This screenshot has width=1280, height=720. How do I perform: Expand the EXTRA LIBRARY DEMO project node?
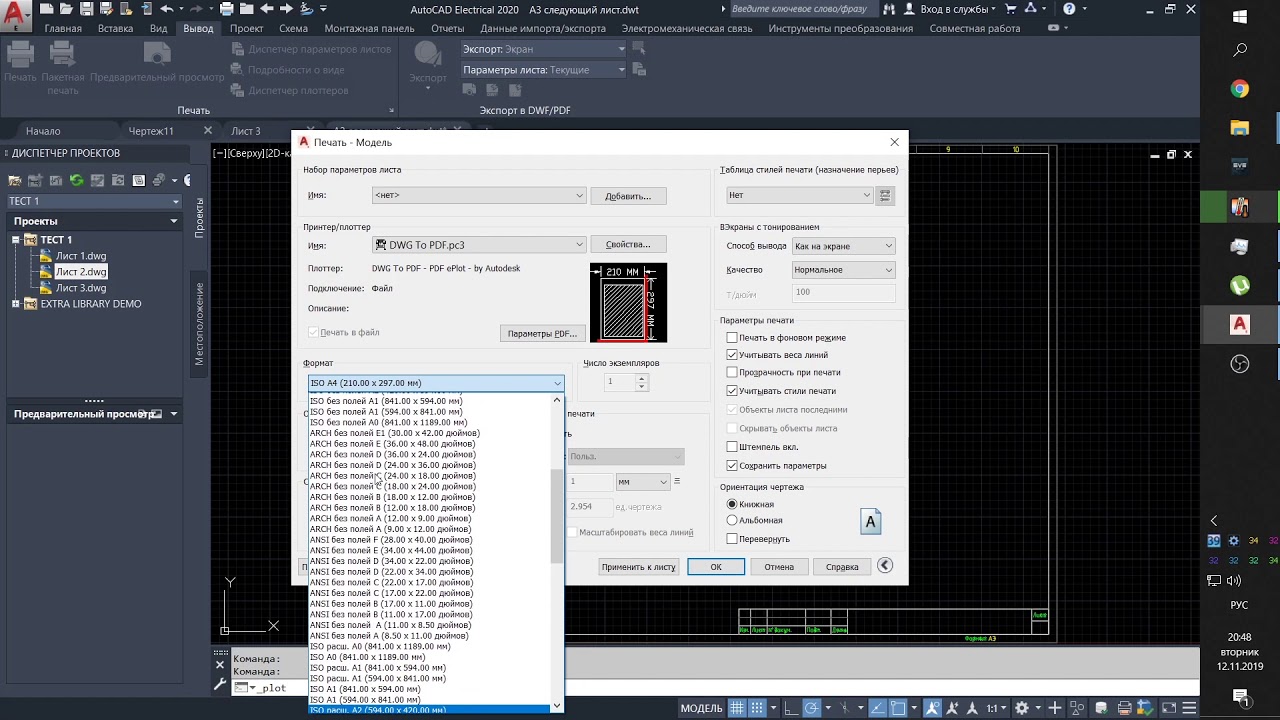pyautogui.click(x=16, y=304)
